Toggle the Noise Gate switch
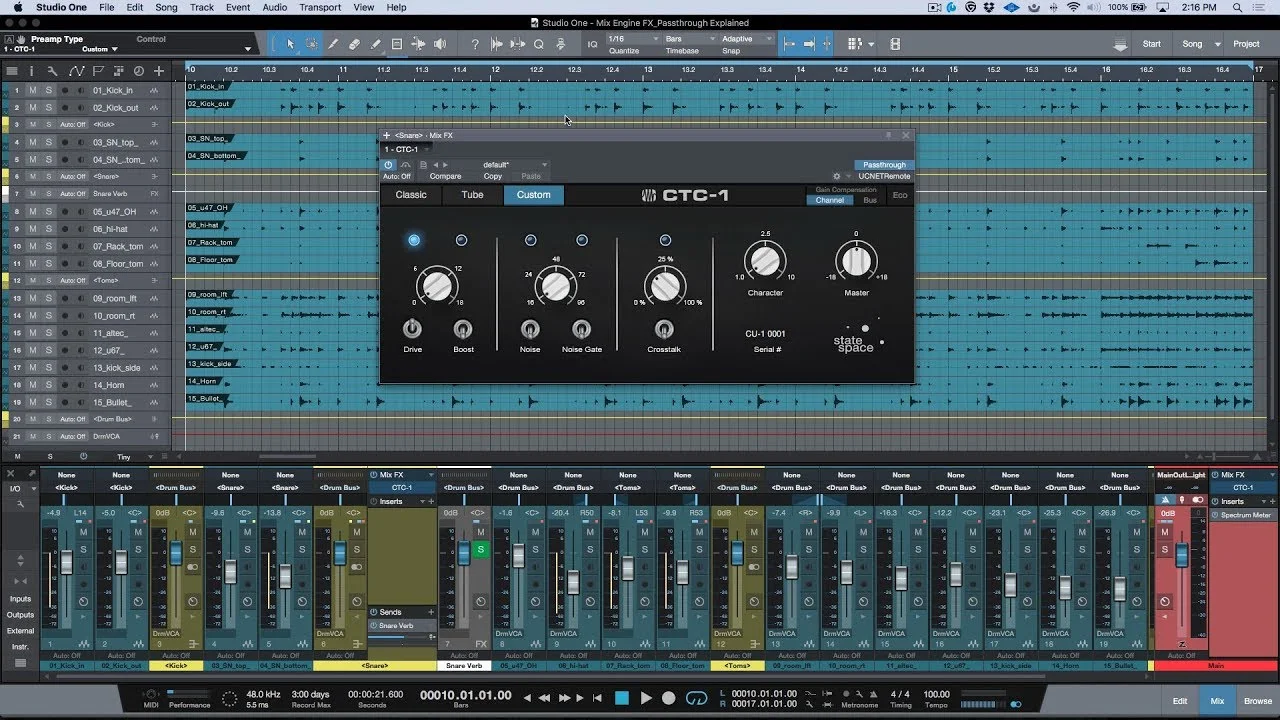Viewport: 1280px width, 720px height. (x=581, y=329)
